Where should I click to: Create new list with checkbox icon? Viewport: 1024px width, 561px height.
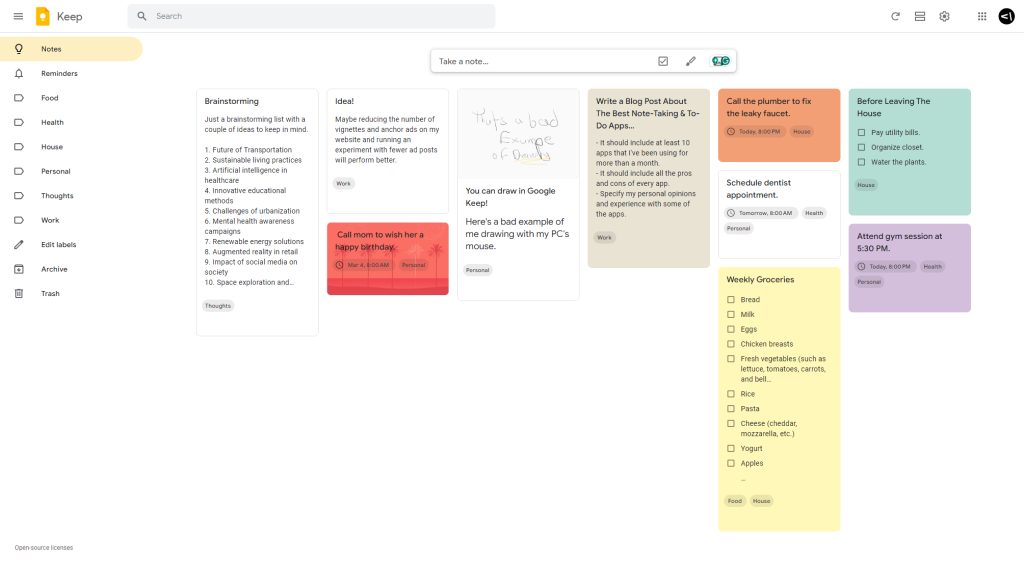663,61
